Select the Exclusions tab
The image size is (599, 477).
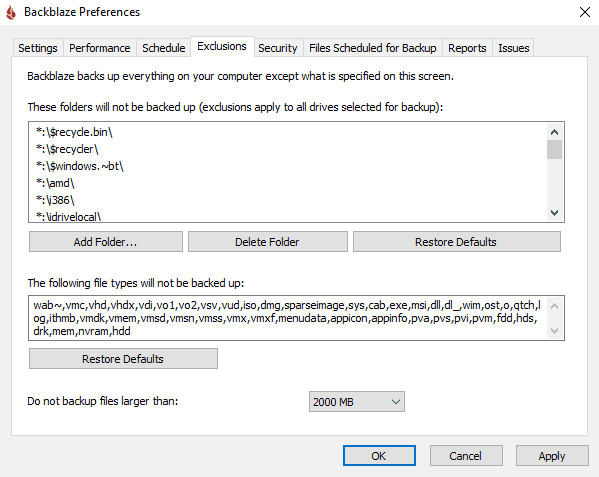pos(222,47)
